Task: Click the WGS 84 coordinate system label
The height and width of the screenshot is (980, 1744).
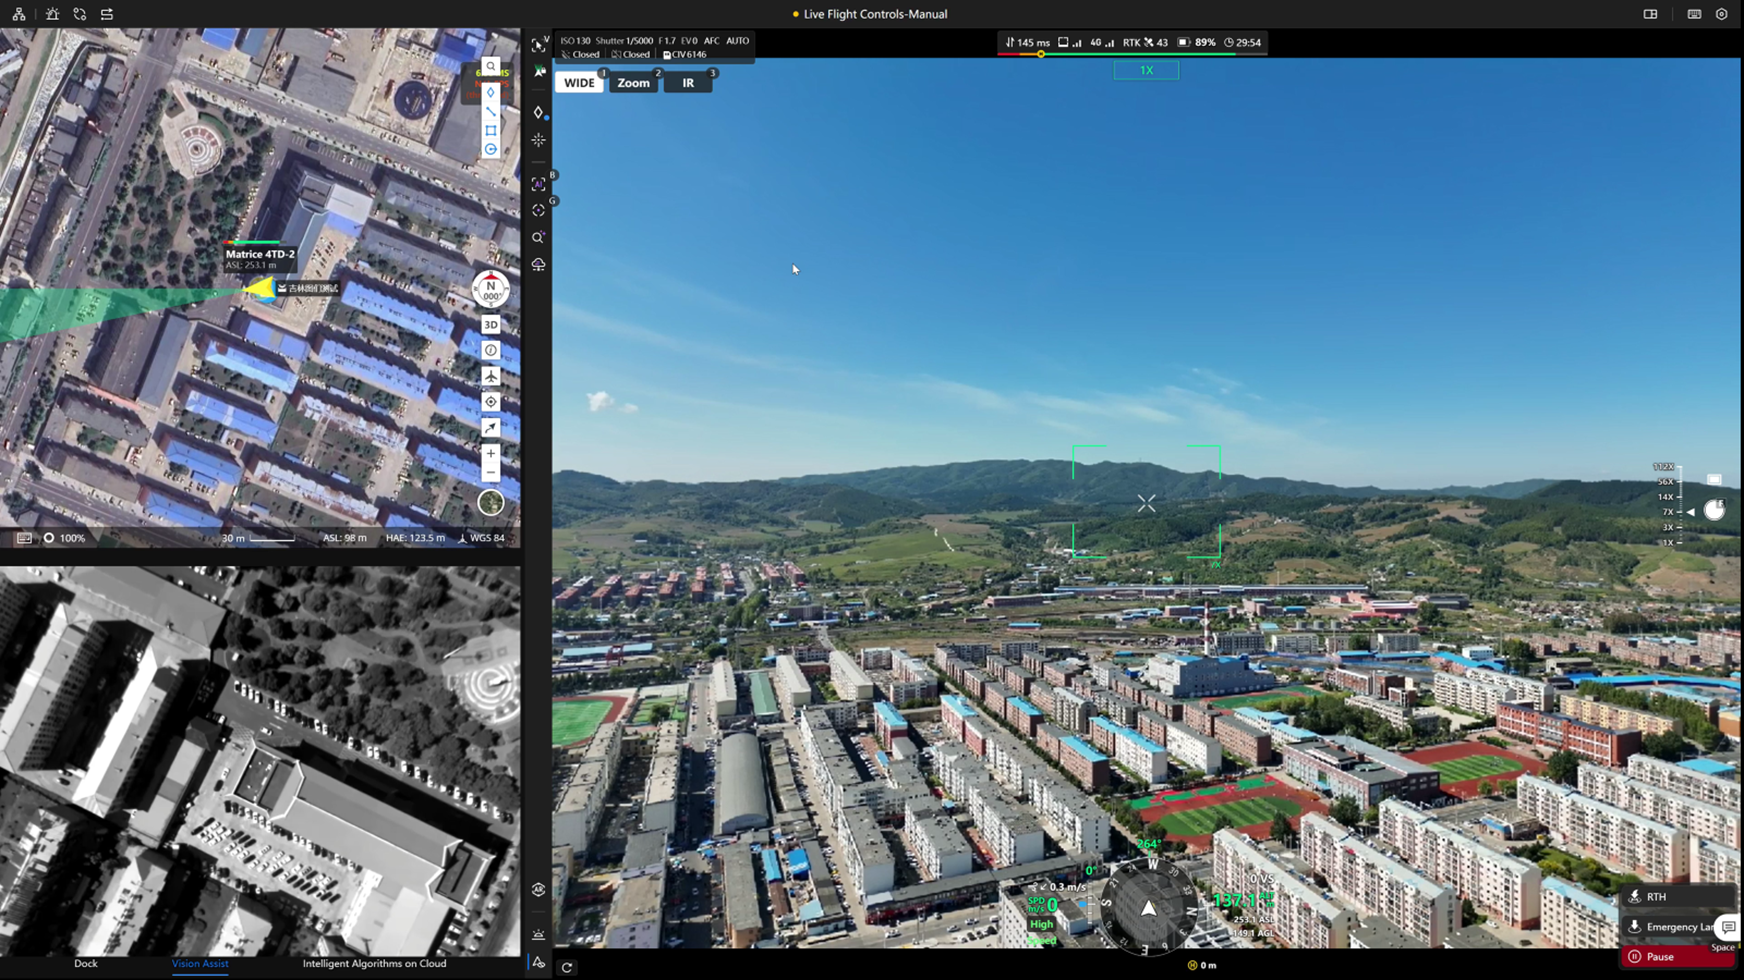Action: click(481, 538)
